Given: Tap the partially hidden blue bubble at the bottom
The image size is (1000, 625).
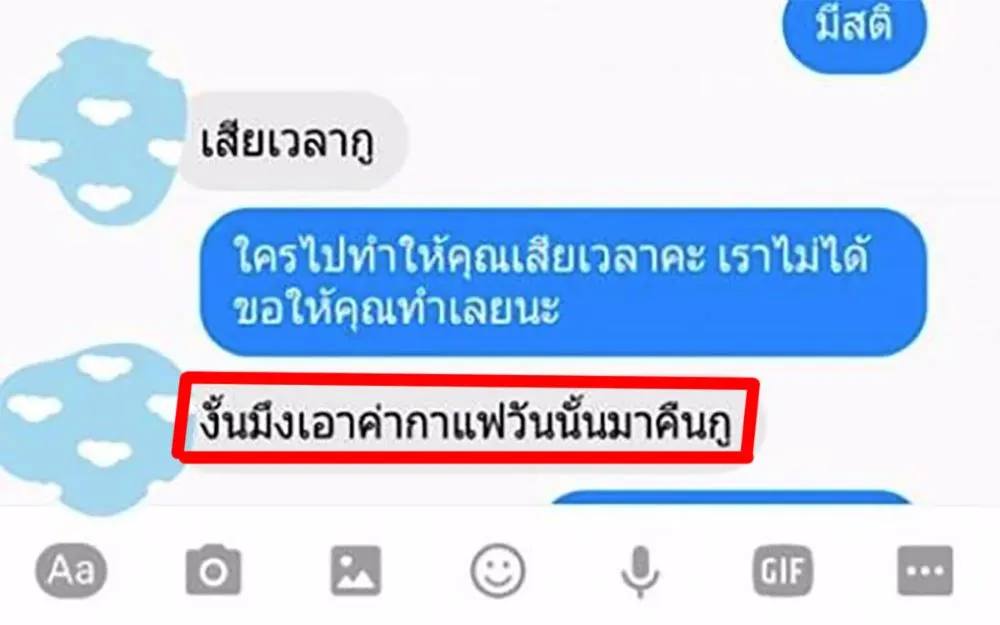Looking at the screenshot, I should (732, 497).
